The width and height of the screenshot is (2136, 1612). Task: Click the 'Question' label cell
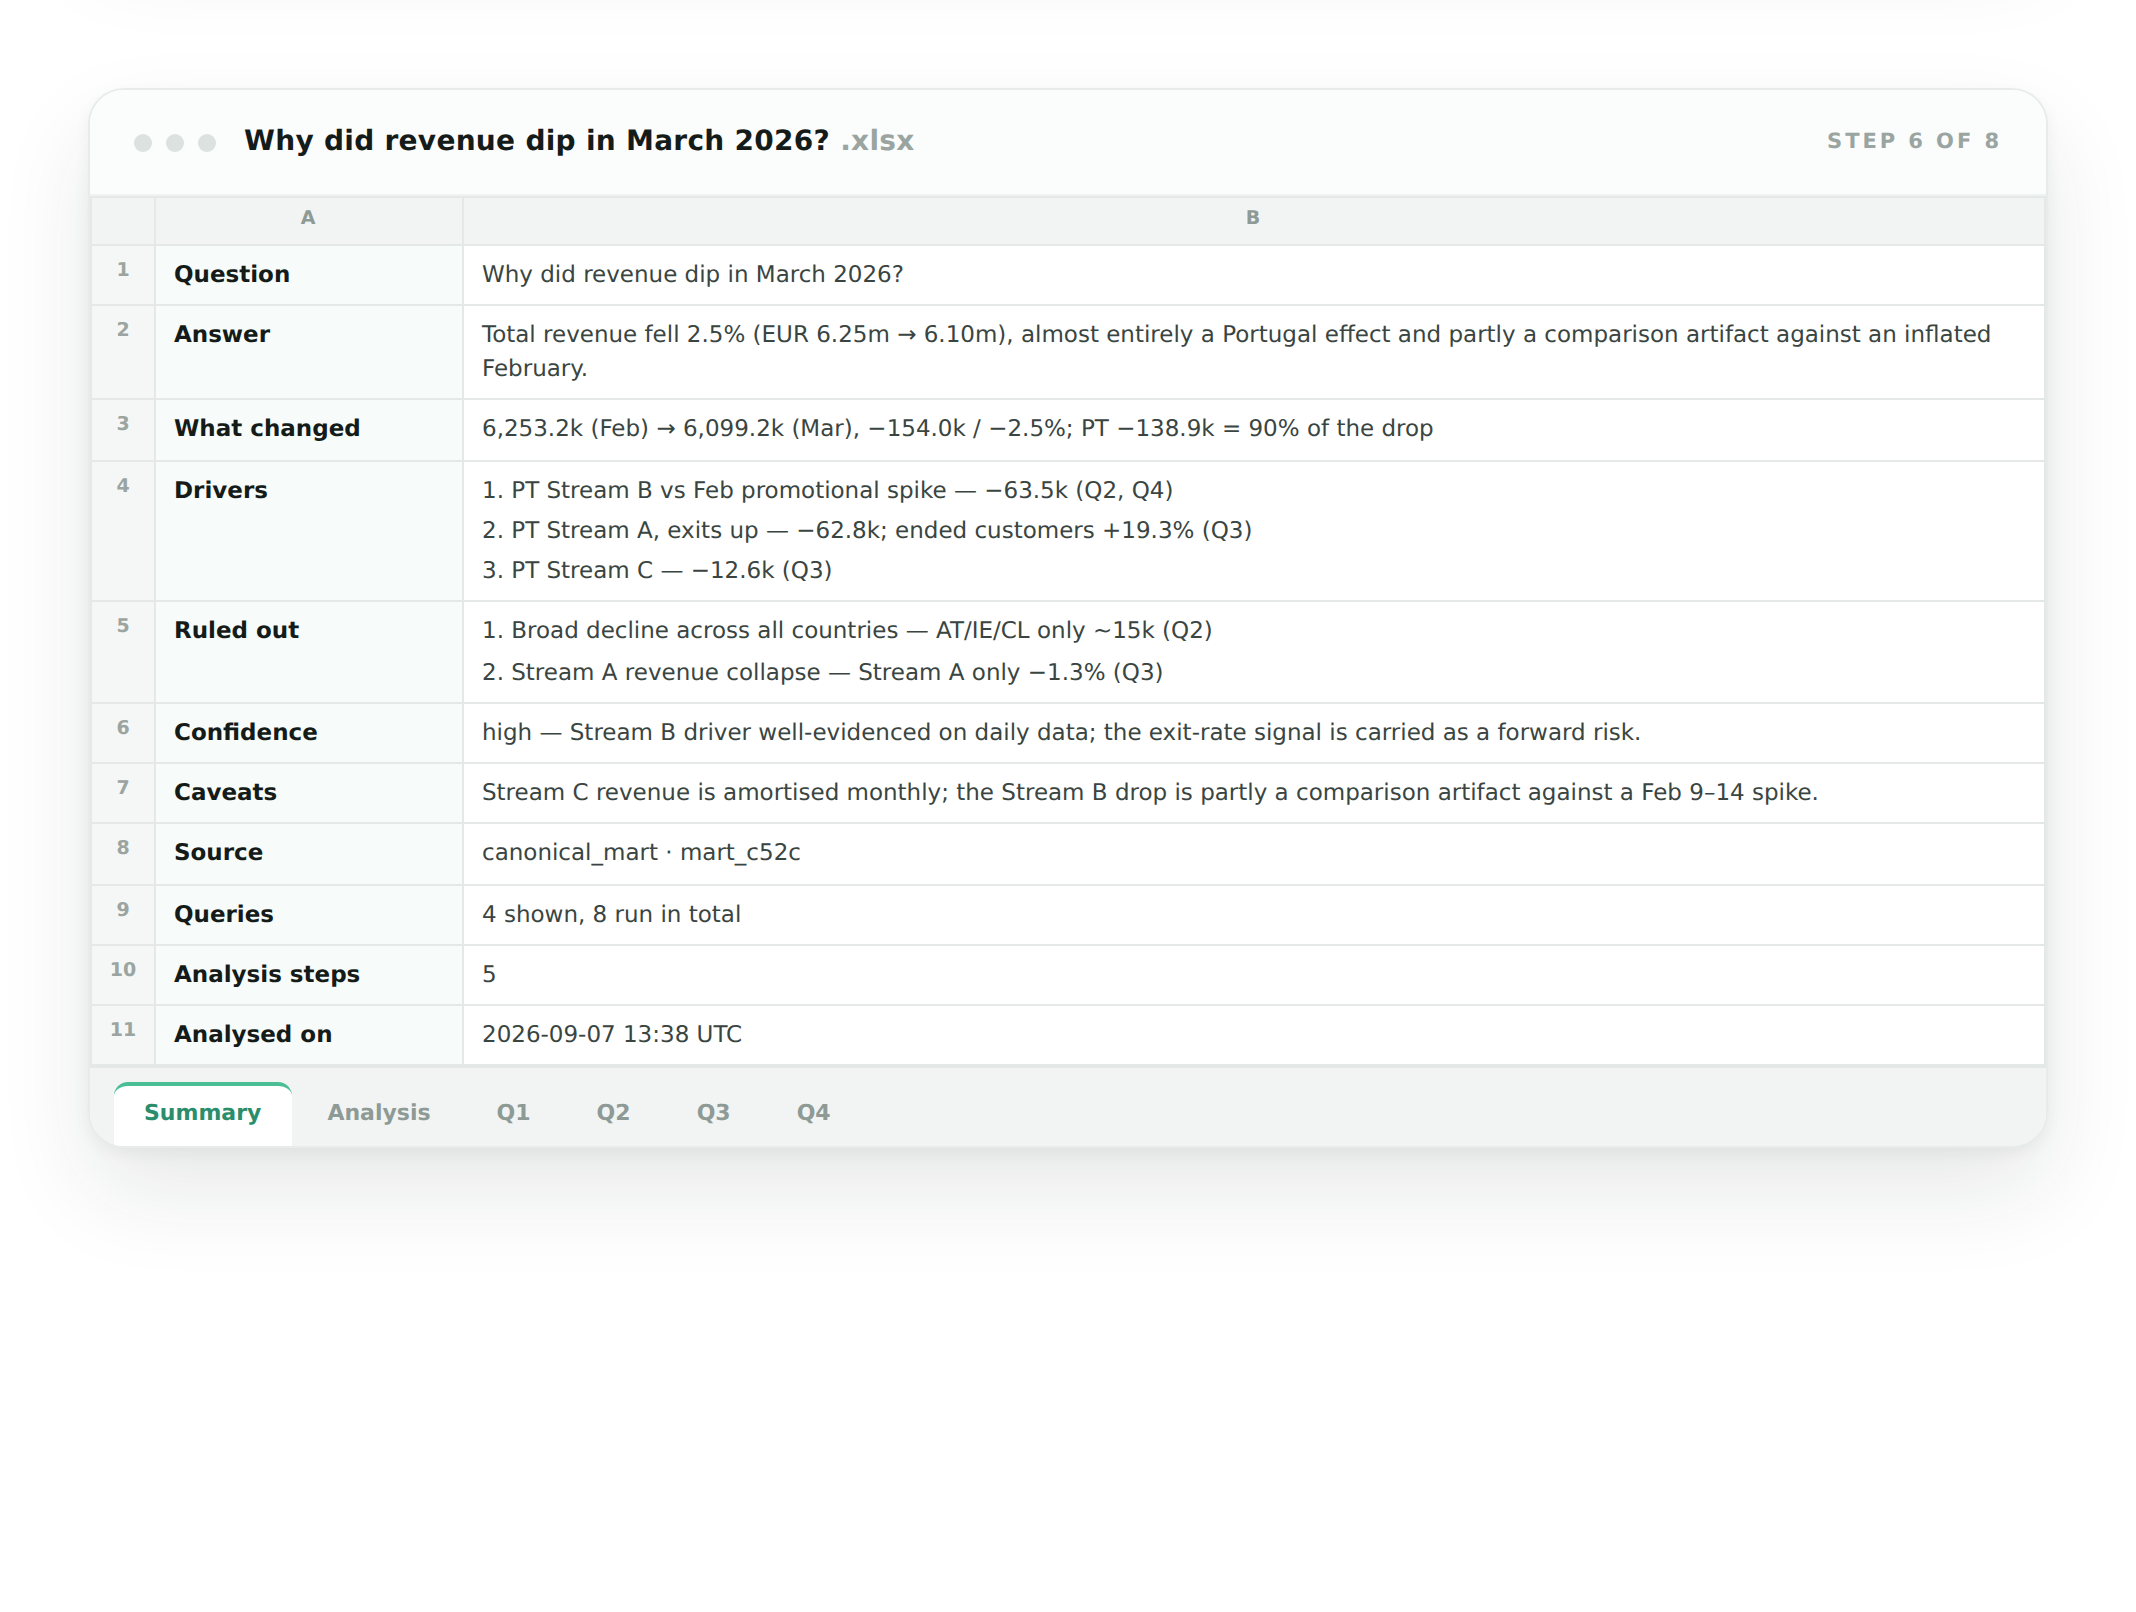point(308,275)
